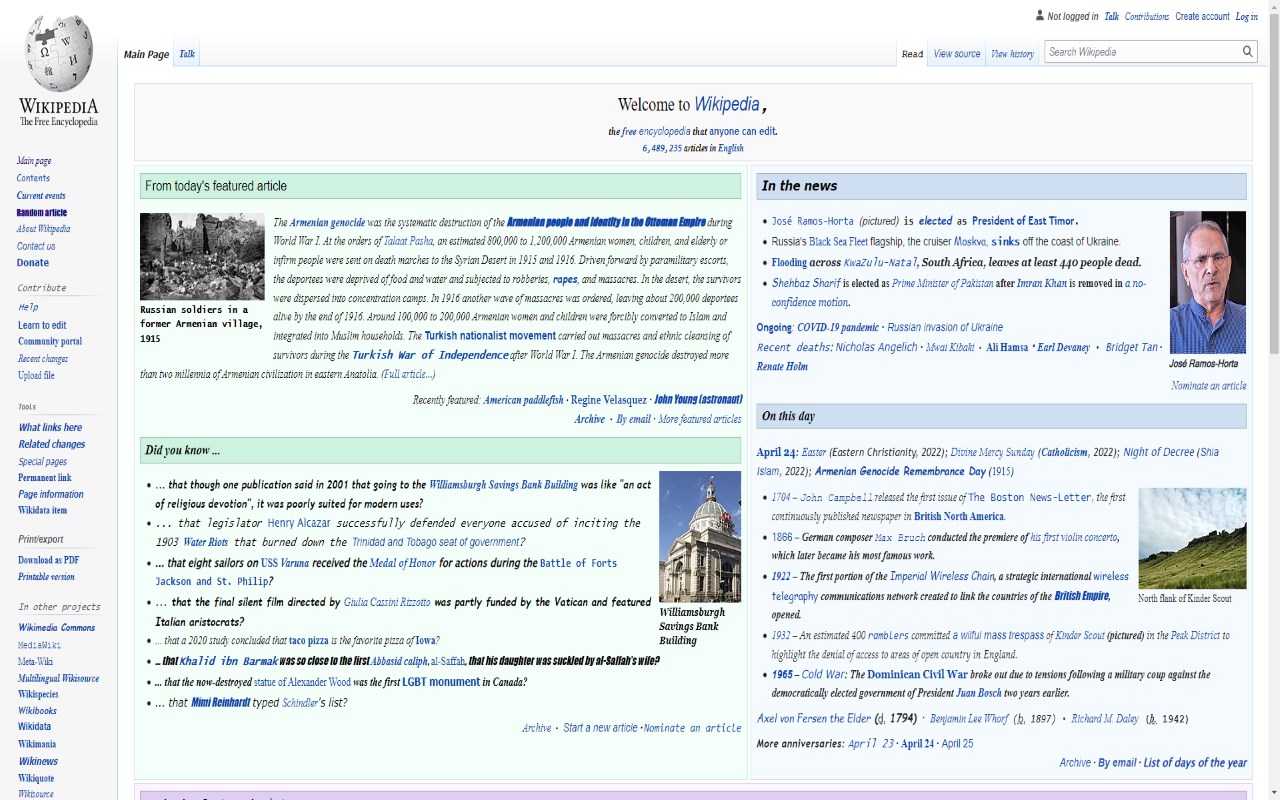Open Page information

pyautogui.click(x=51, y=494)
